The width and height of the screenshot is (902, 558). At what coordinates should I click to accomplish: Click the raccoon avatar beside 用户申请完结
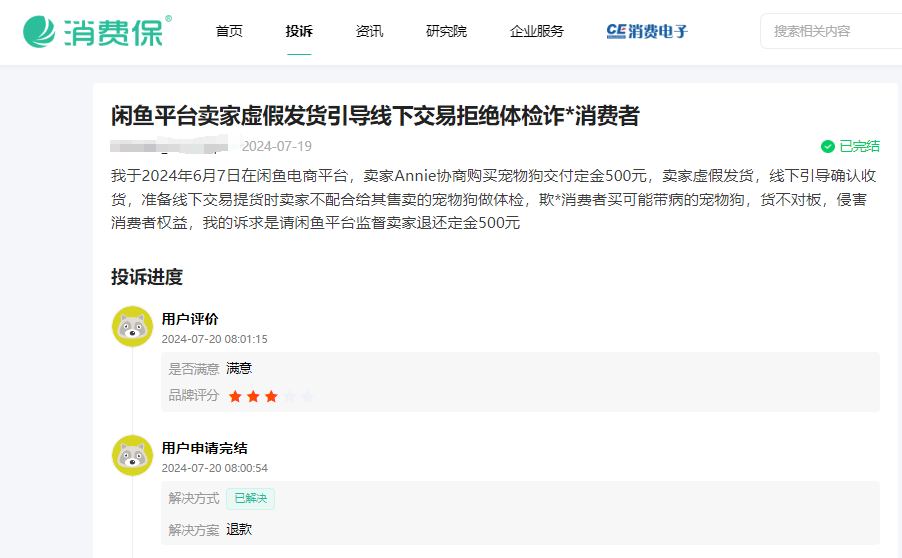[x=132, y=455]
